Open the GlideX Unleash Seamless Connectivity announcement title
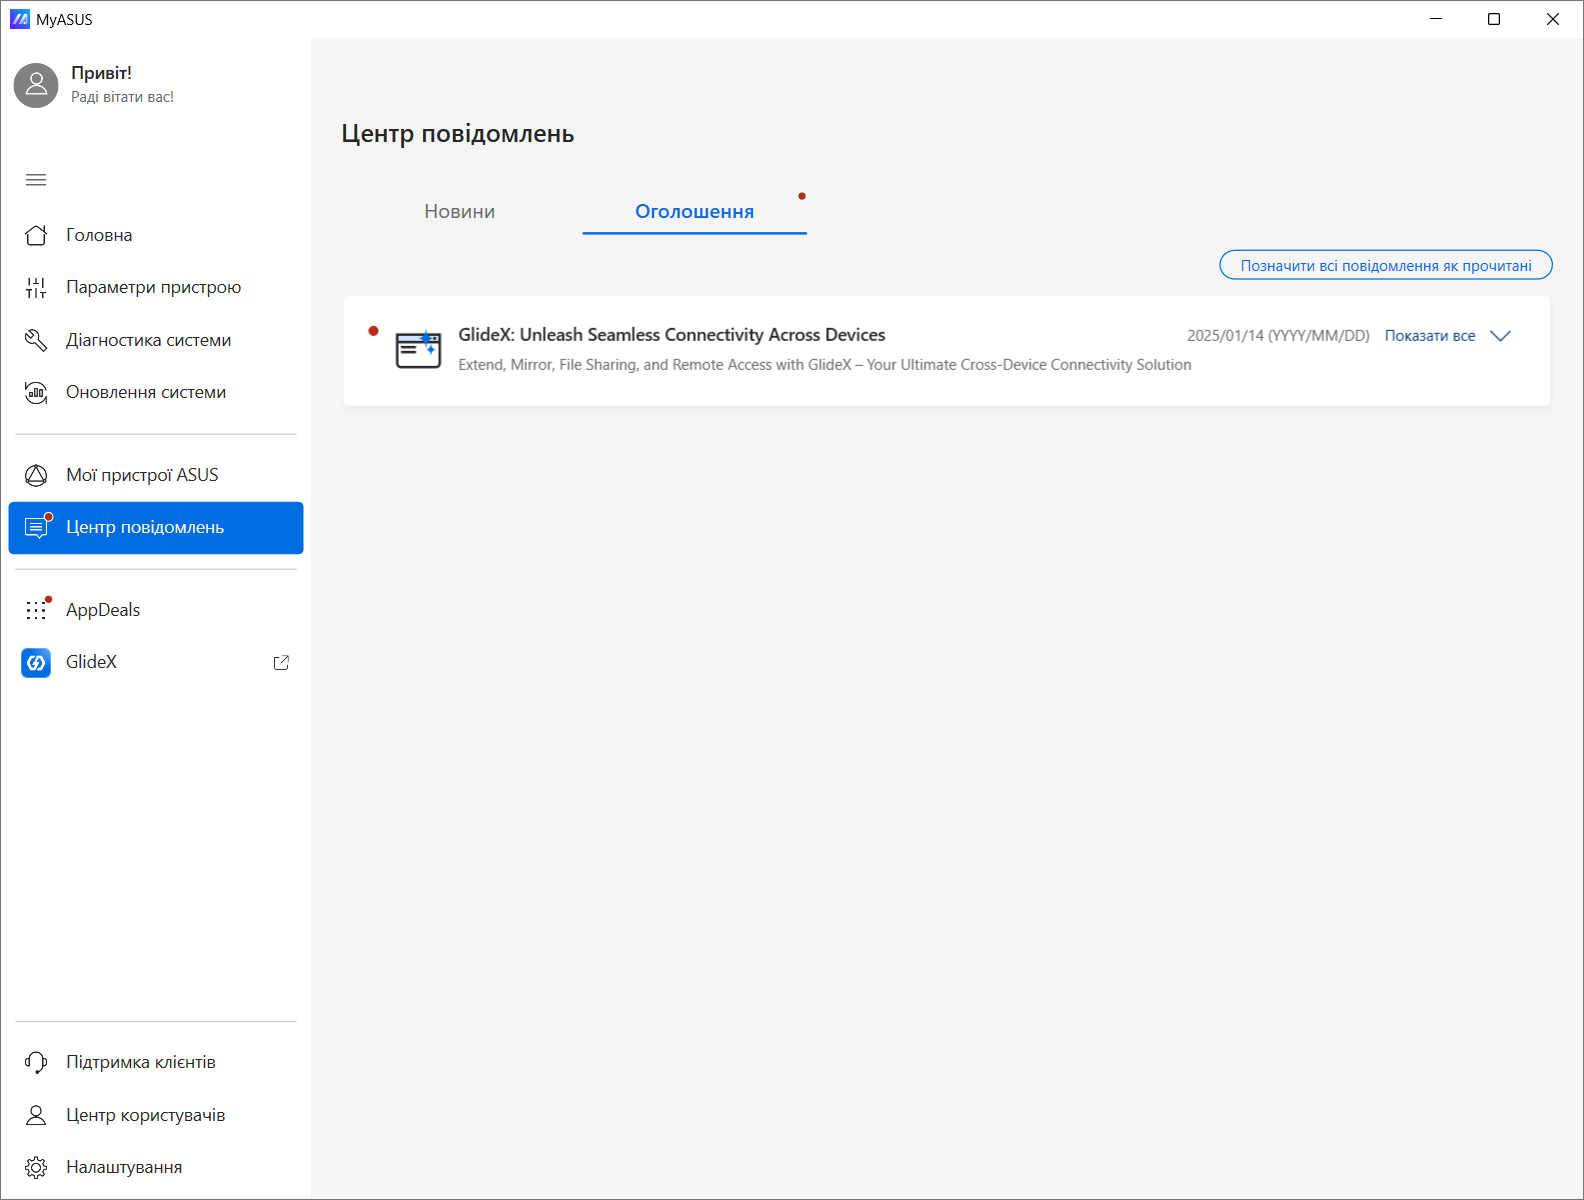This screenshot has width=1584, height=1200. pyautogui.click(x=671, y=335)
